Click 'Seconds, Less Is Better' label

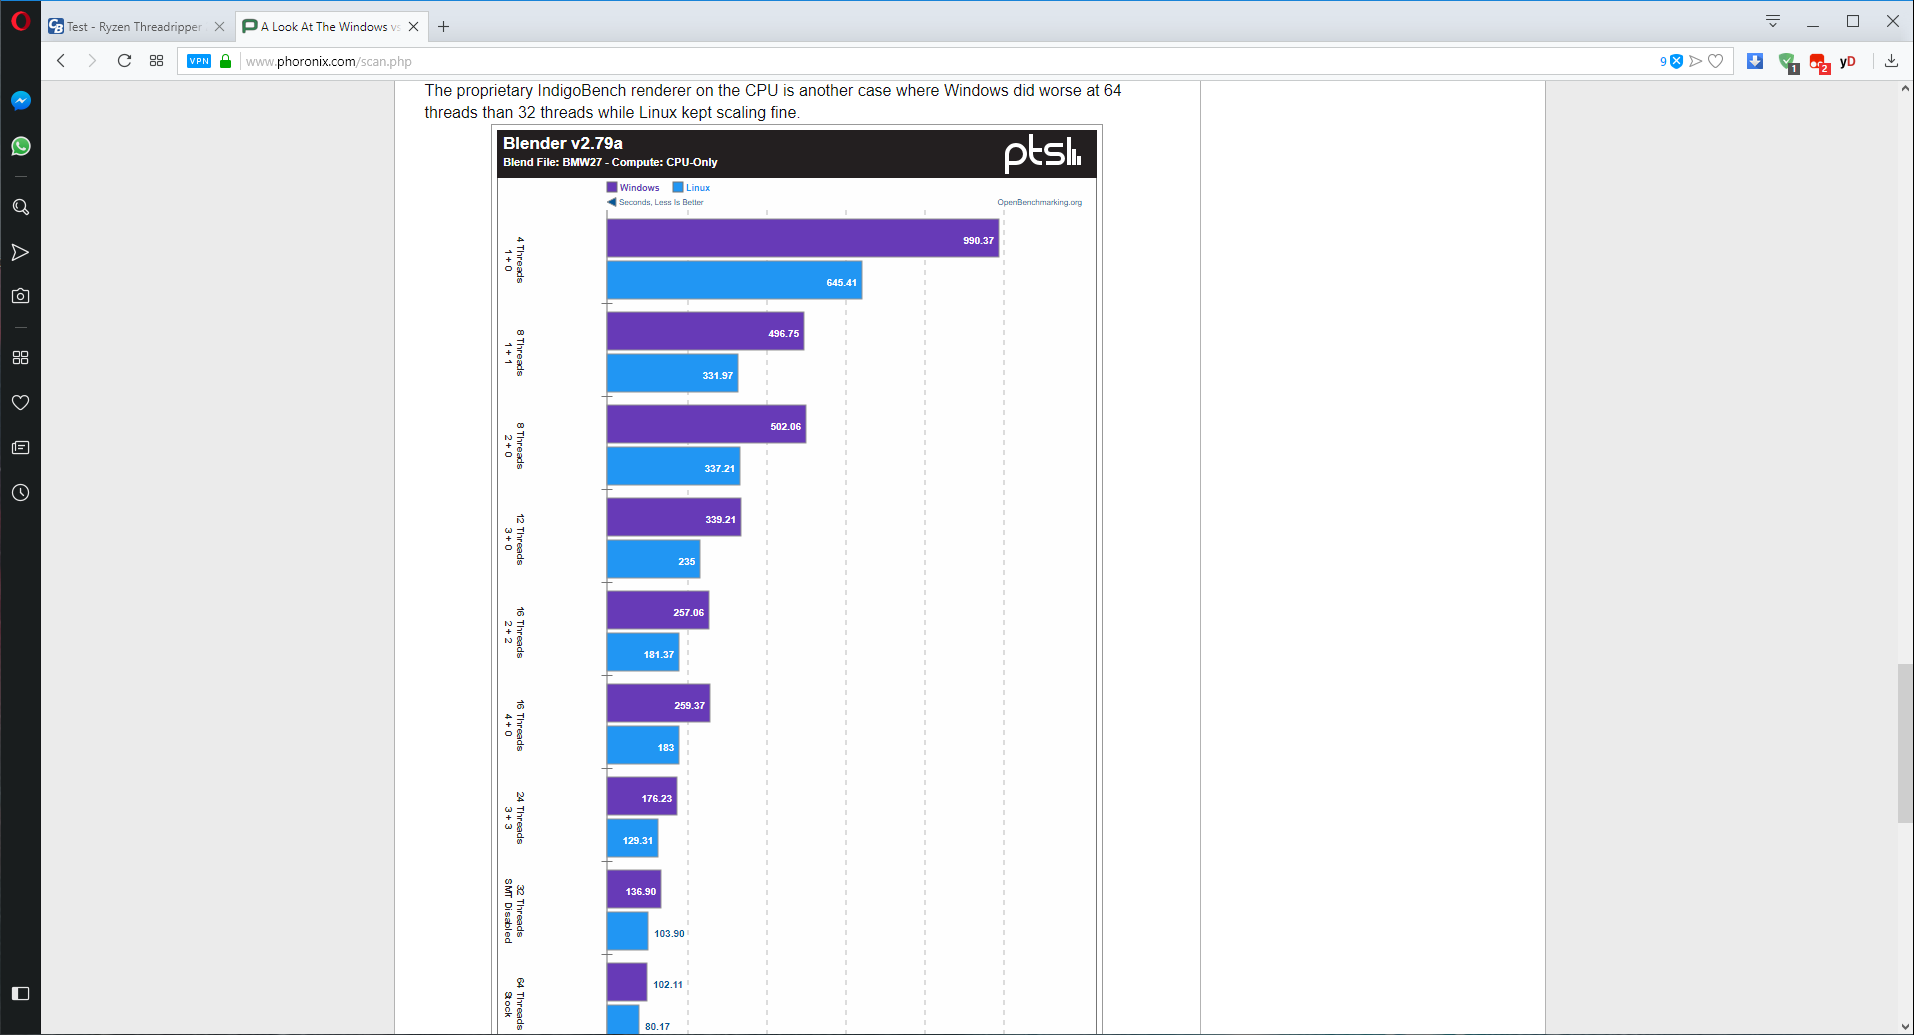(661, 202)
